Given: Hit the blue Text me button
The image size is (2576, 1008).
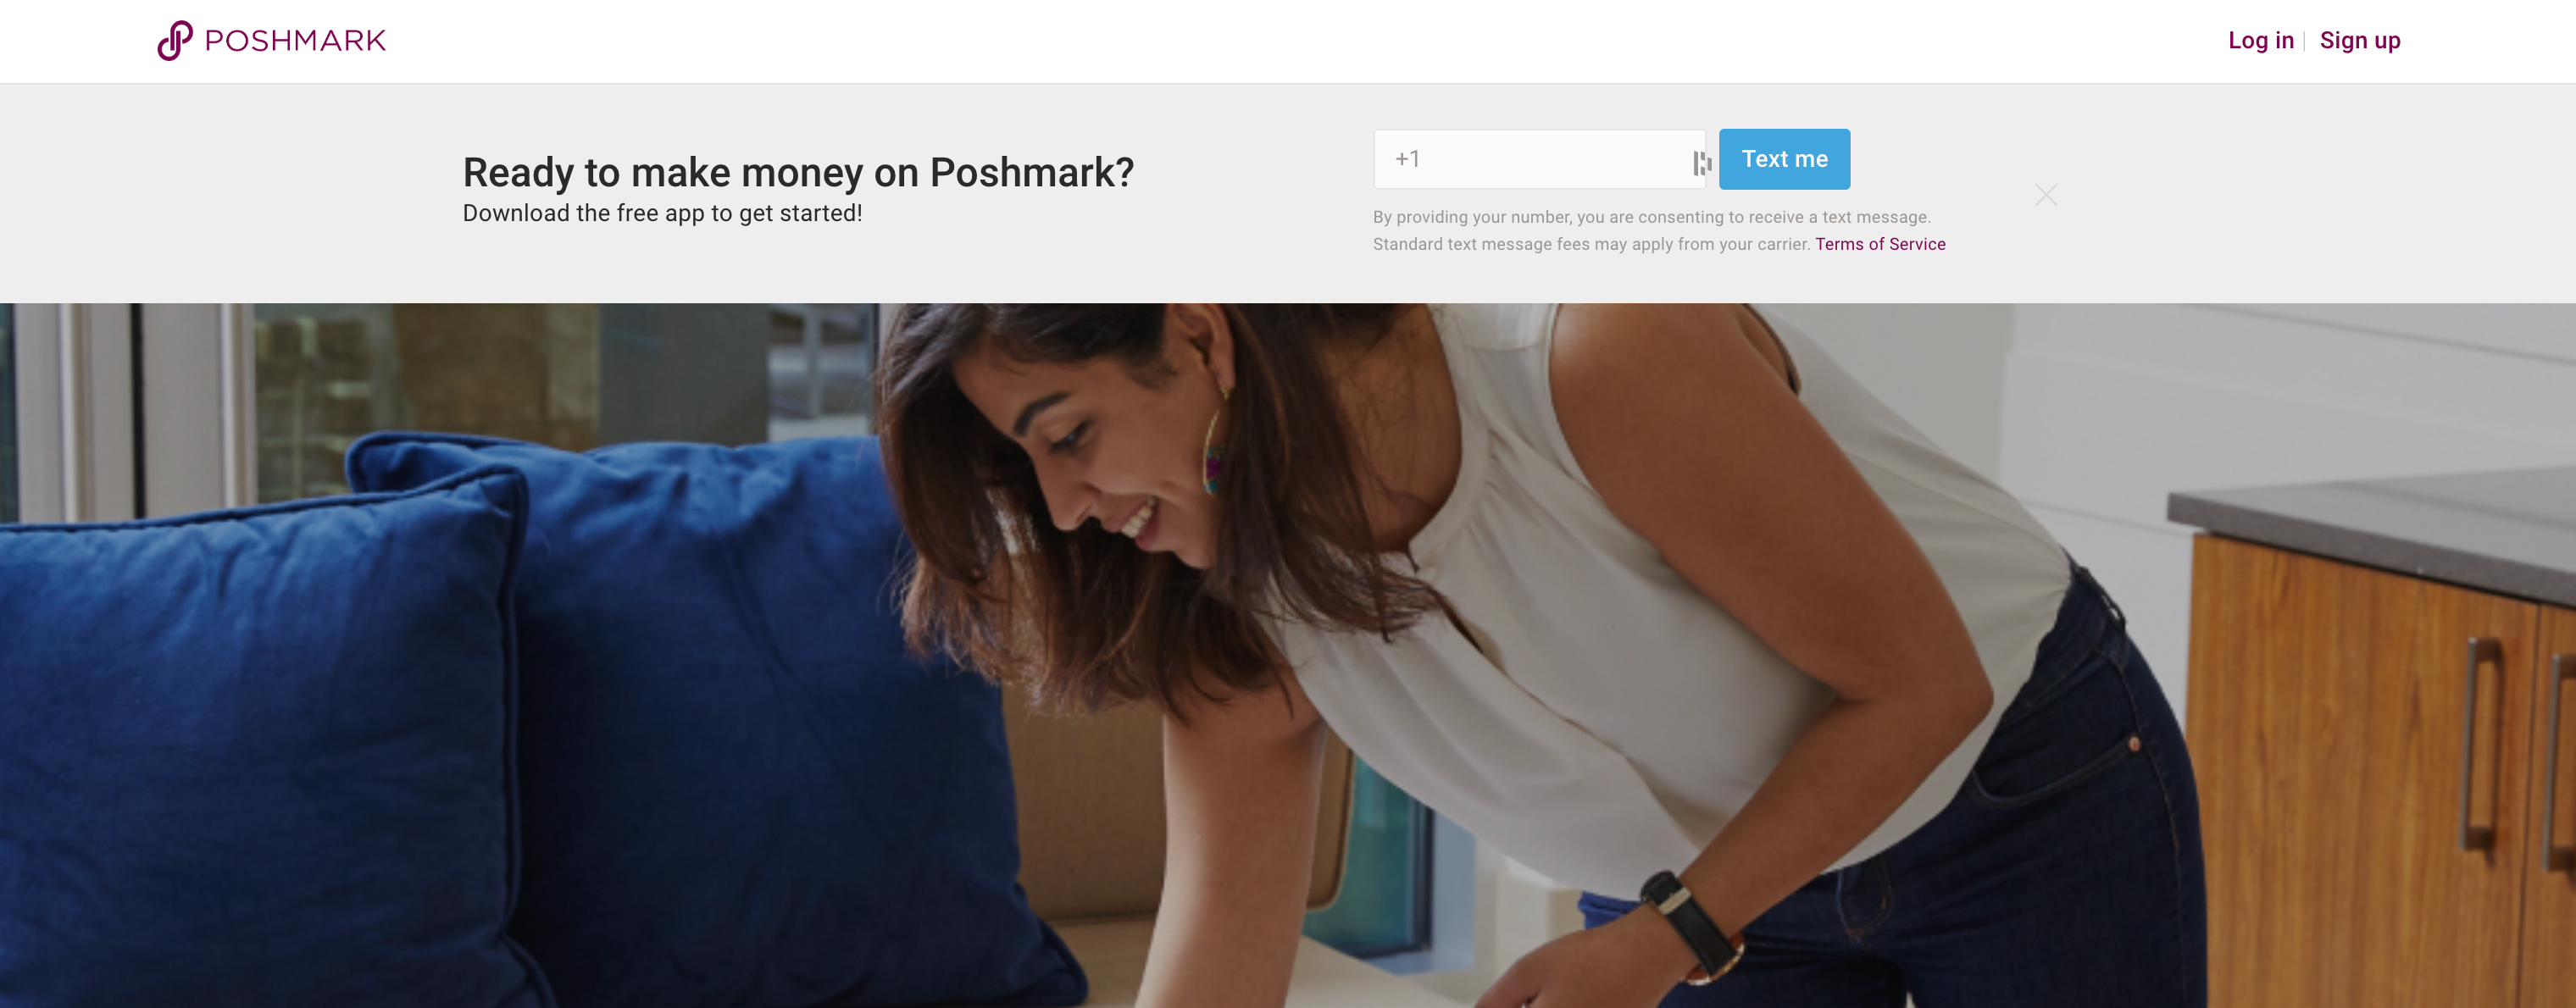Looking at the screenshot, I should [1784, 159].
